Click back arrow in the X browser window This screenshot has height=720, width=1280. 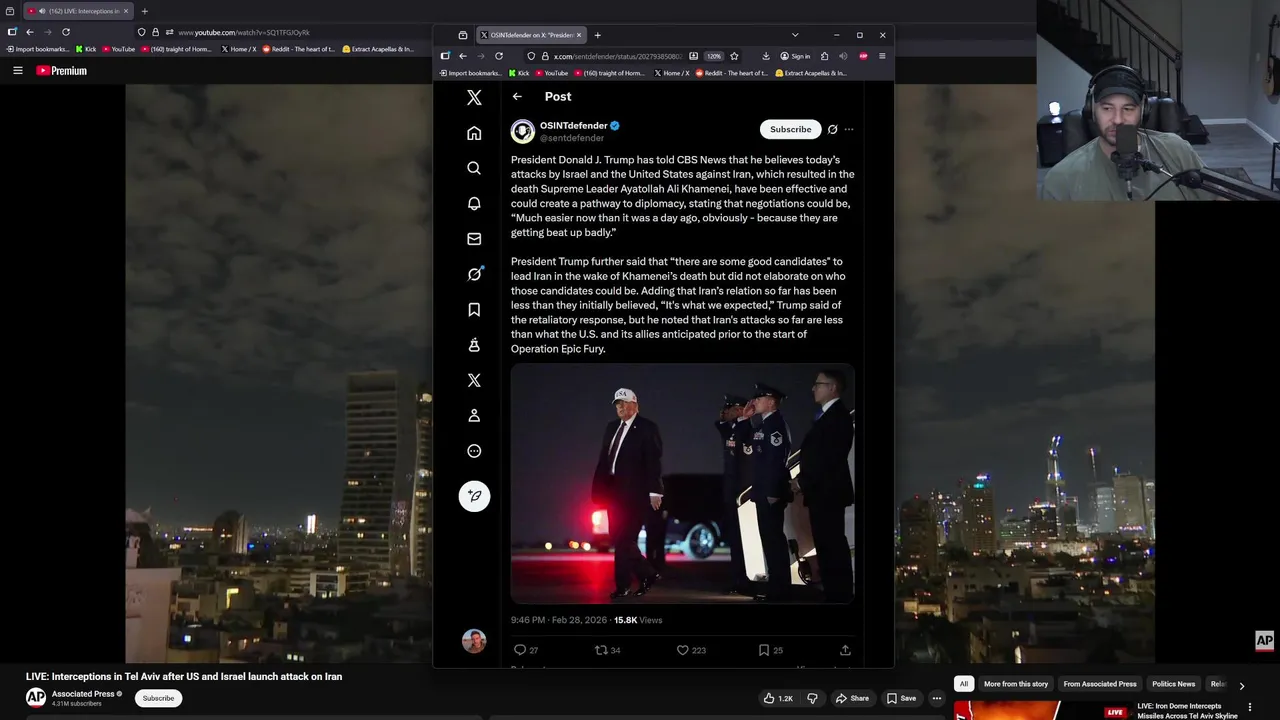[x=463, y=56]
